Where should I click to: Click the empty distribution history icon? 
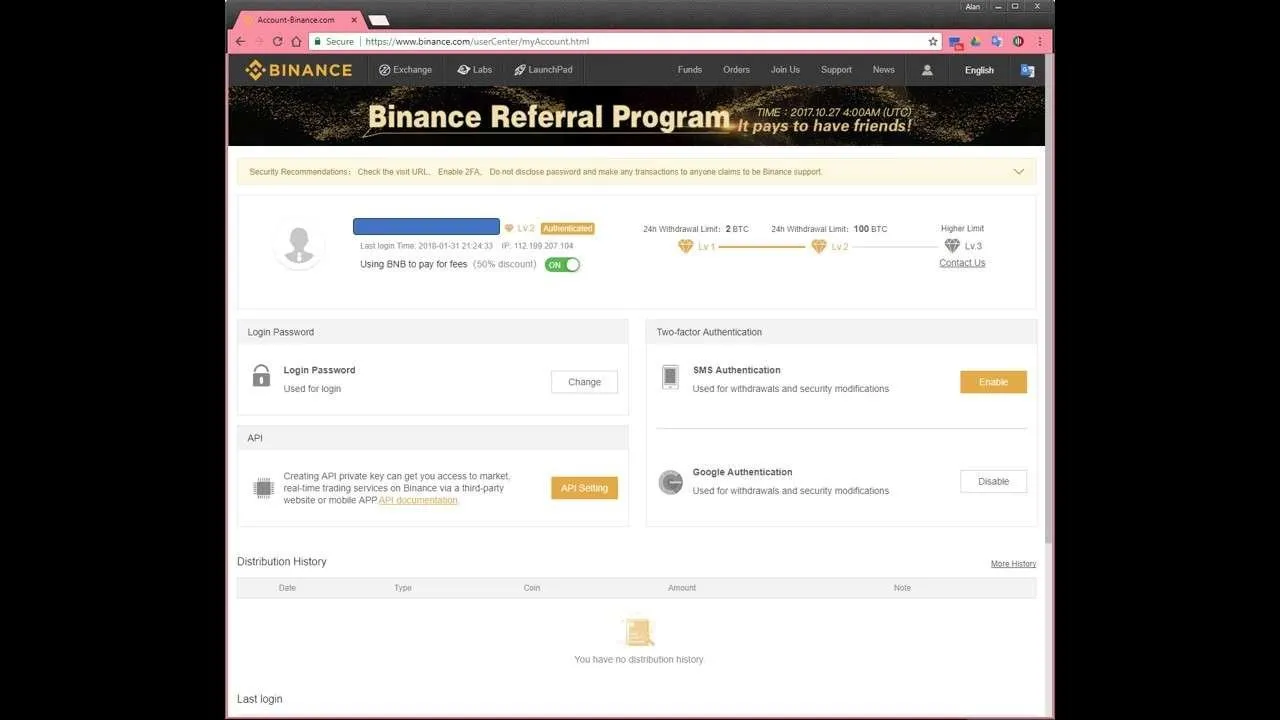[638, 632]
